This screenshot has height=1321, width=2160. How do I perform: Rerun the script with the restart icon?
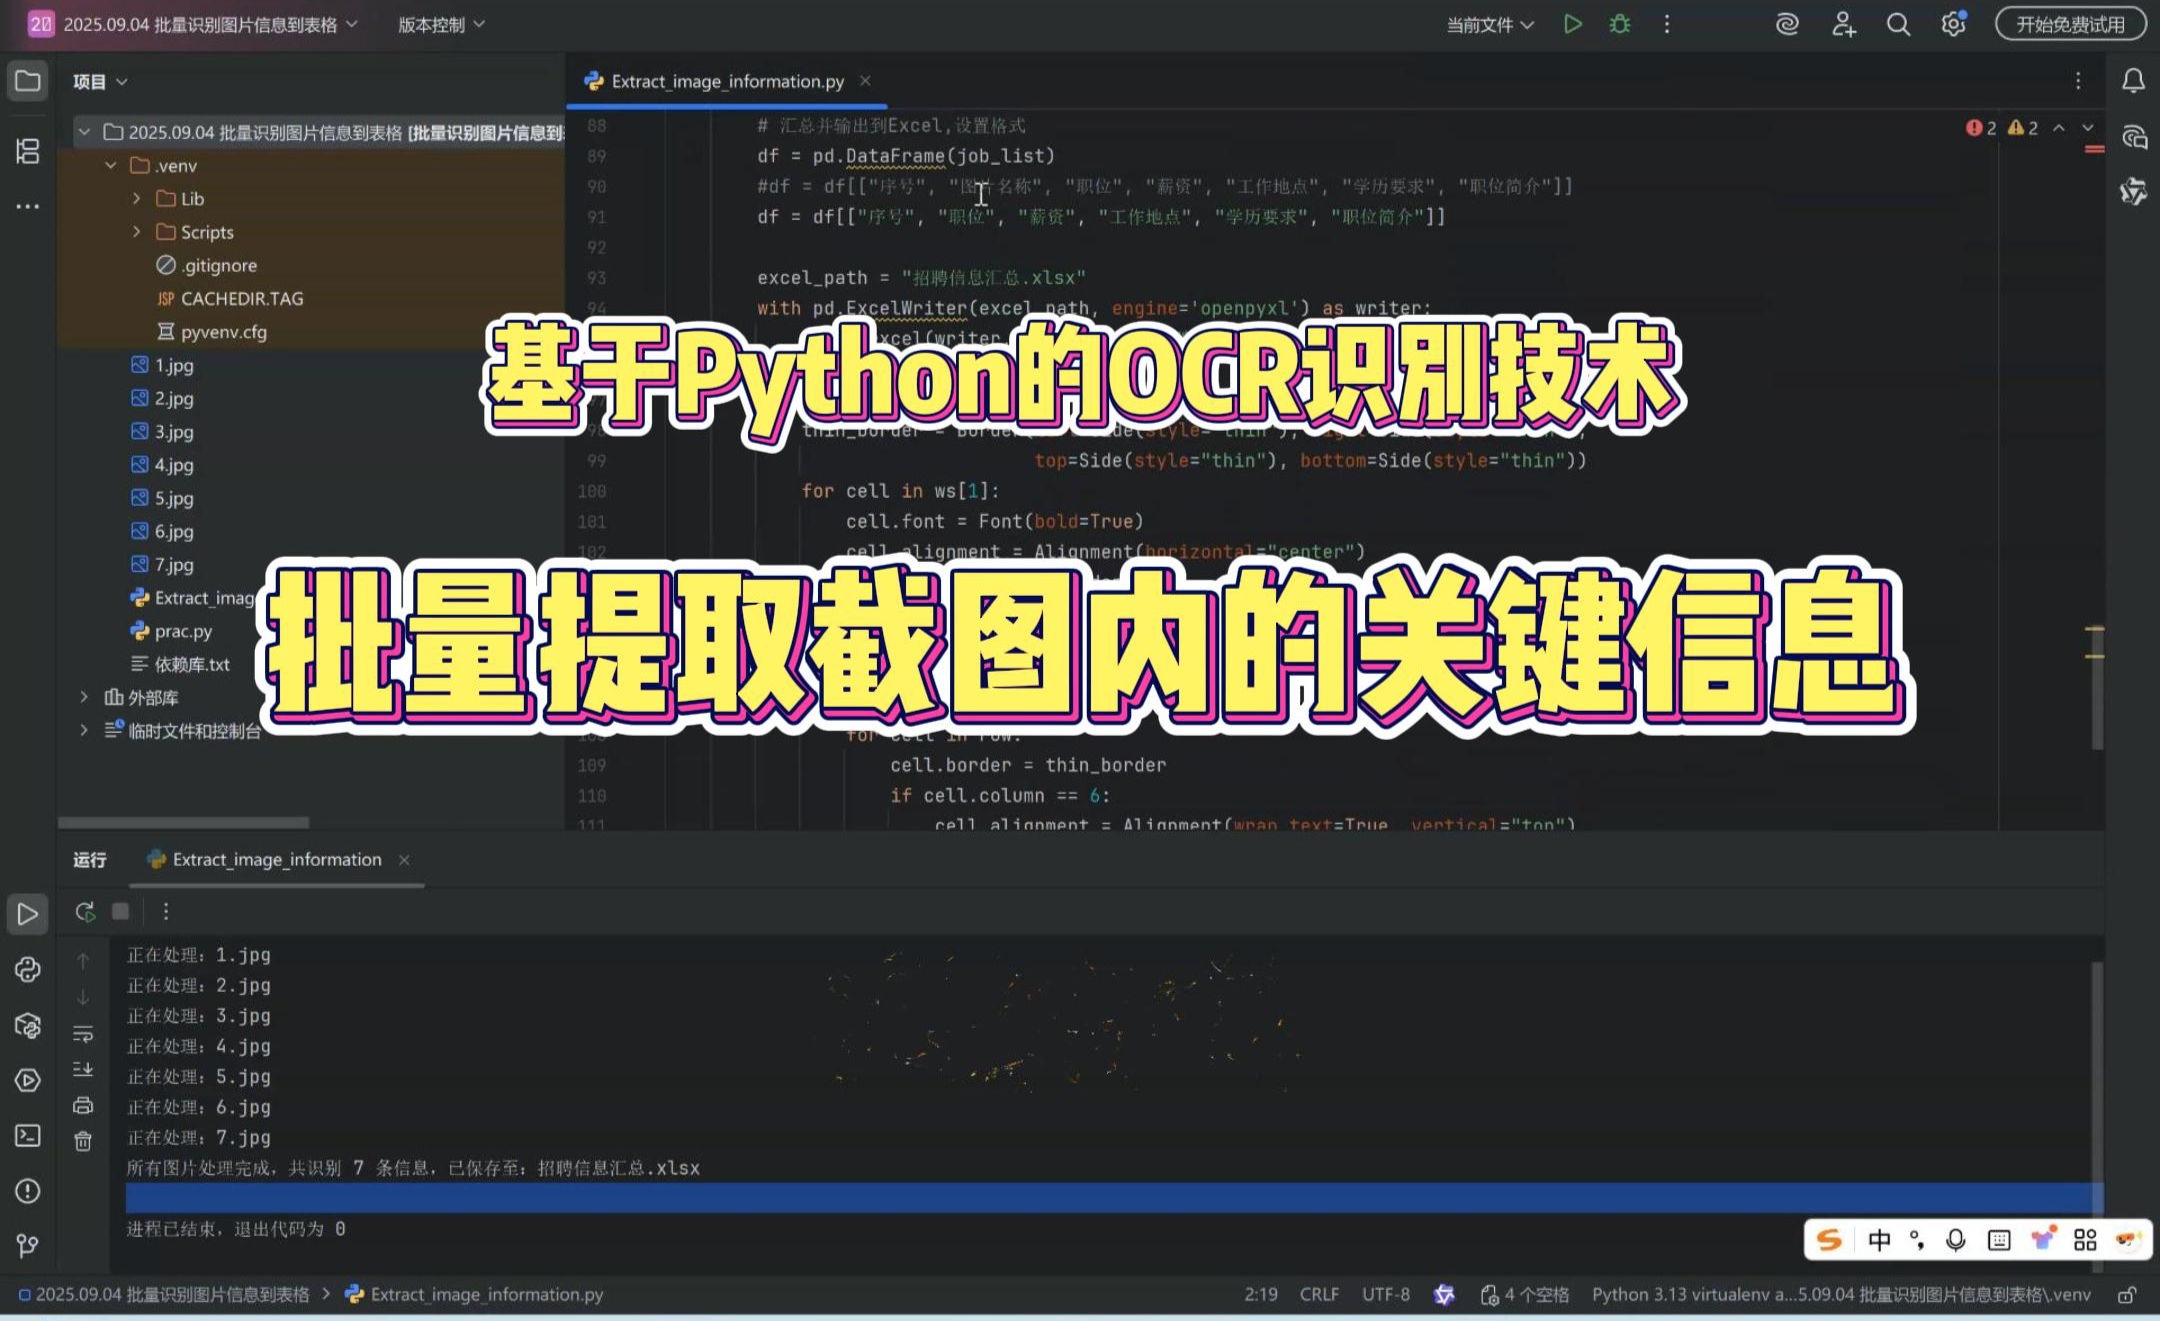tap(85, 911)
